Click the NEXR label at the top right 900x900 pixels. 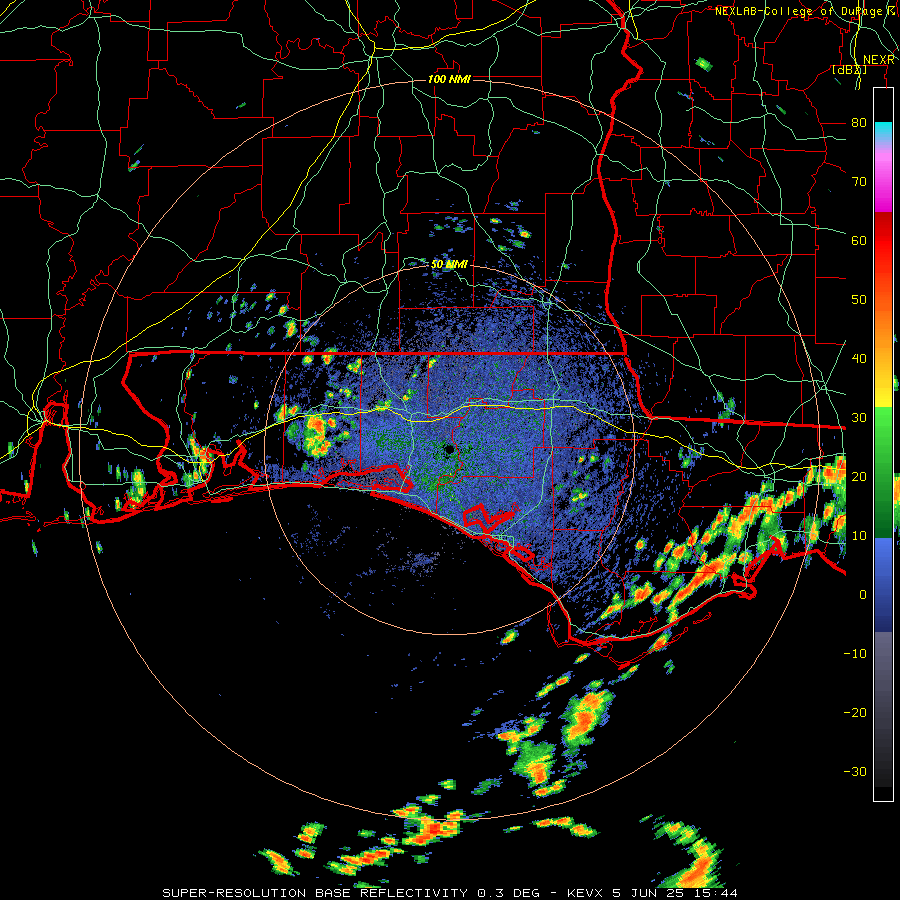click(879, 60)
